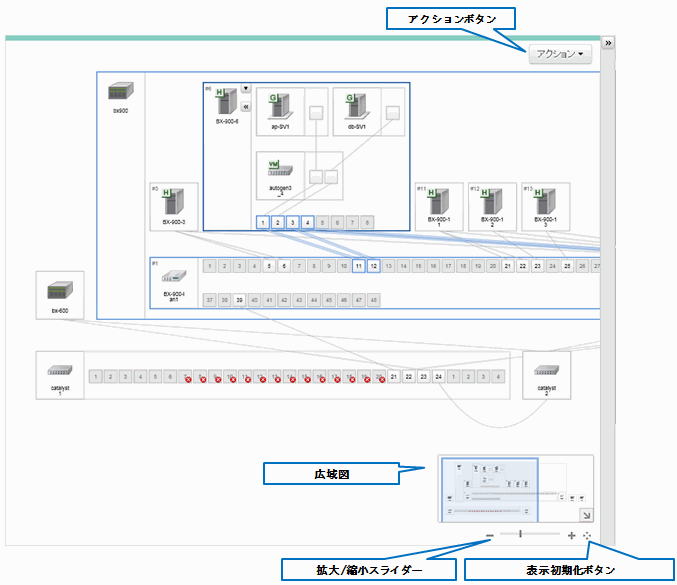This screenshot has height=585, width=677.
Task: Select port 11 on BX-900-lan1 switch
Action: pyautogui.click(x=359, y=266)
